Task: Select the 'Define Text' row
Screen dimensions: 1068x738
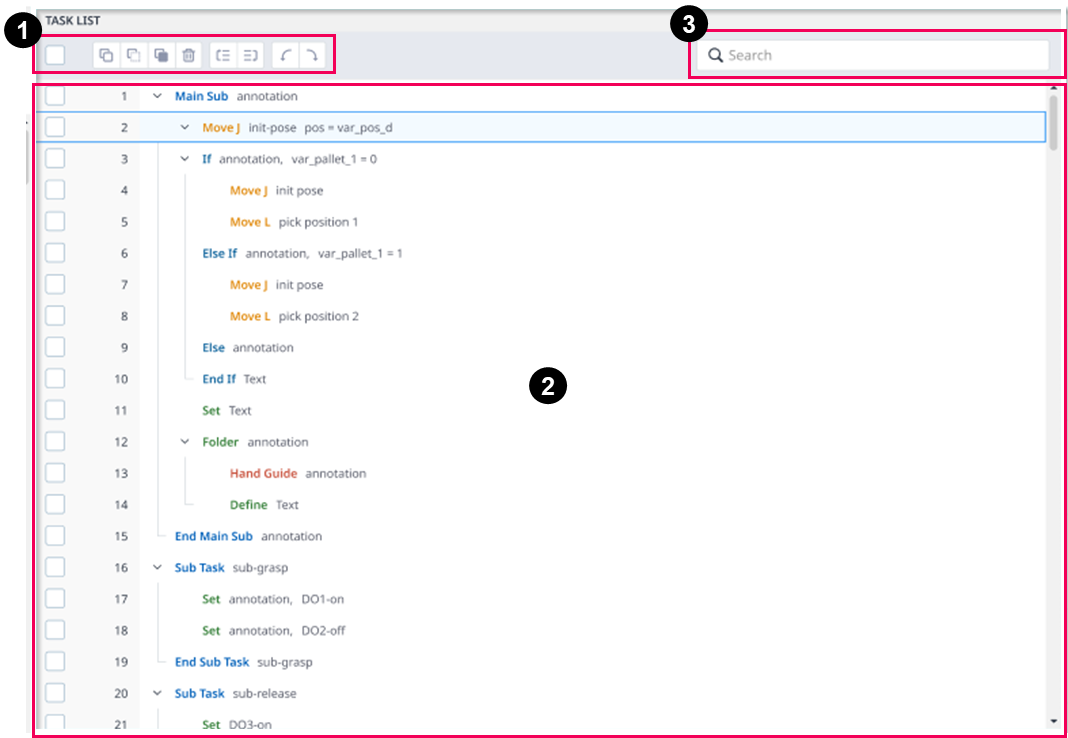Action: (x=541, y=504)
